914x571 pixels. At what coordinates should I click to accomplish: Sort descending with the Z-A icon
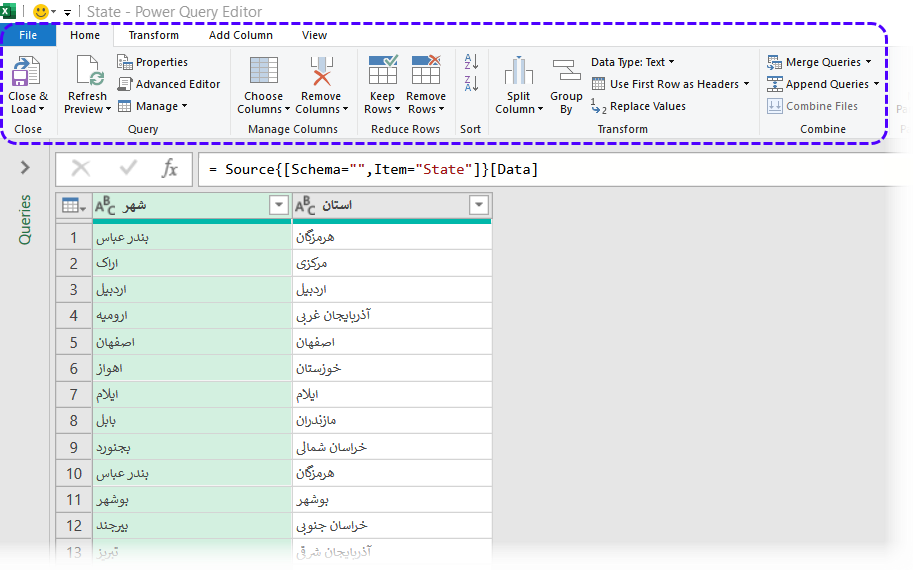tap(471, 84)
